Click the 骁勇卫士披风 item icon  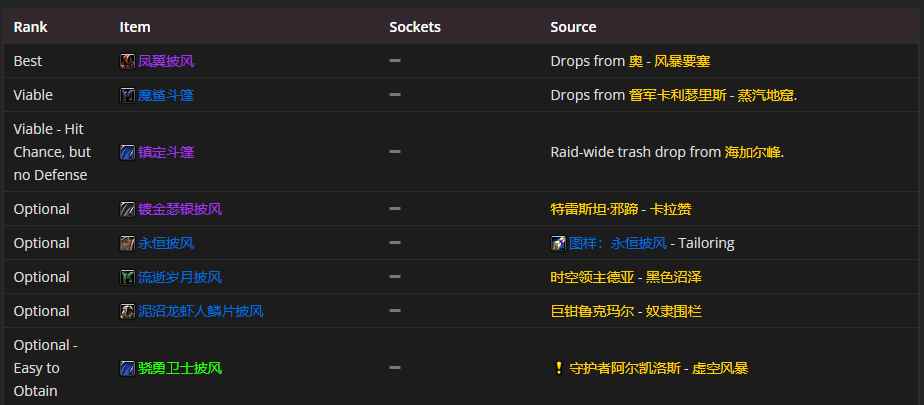pyautogui.click(x=127, y=368)
